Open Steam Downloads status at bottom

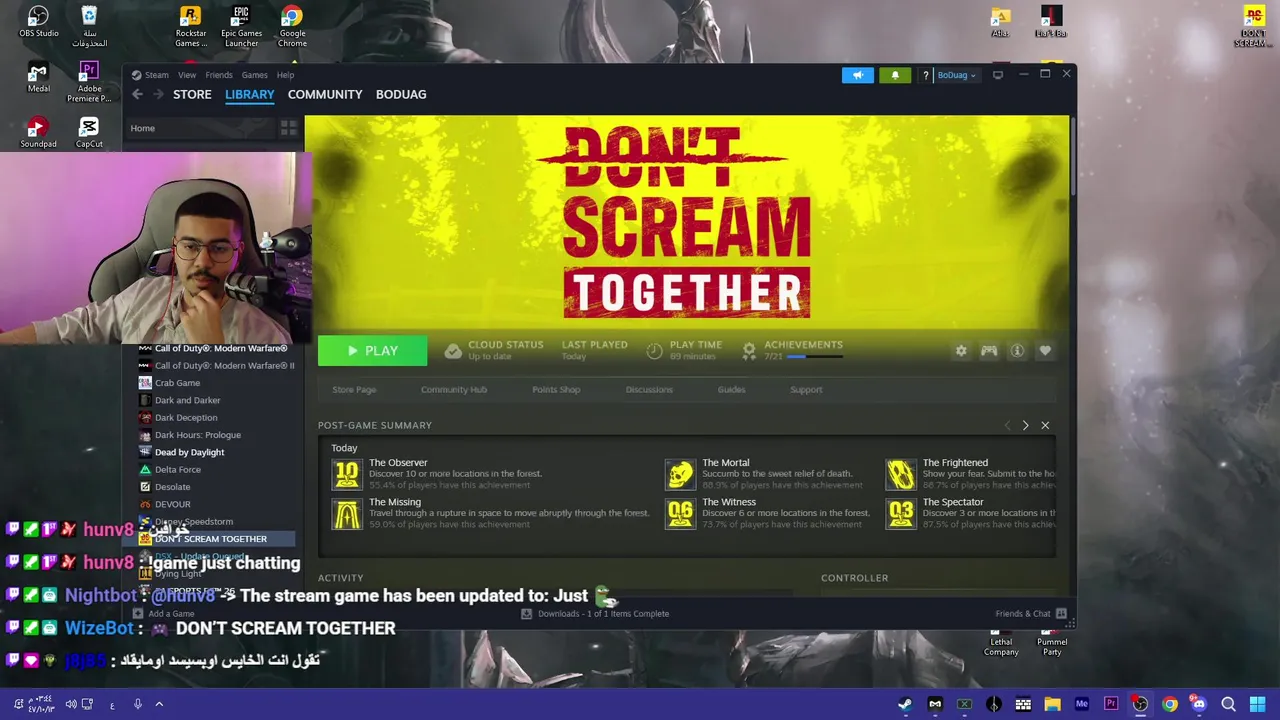(x=595, y=614)
